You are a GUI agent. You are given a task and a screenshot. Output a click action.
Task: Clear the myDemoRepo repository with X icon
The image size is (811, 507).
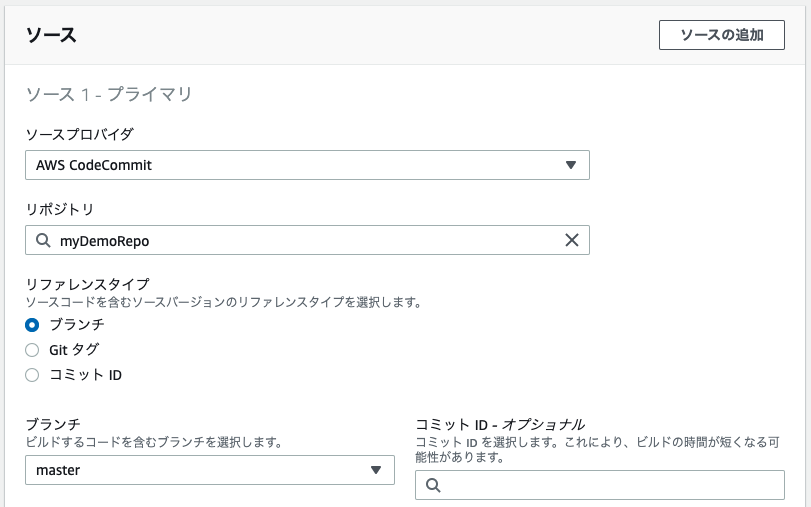tap(572, 240)
